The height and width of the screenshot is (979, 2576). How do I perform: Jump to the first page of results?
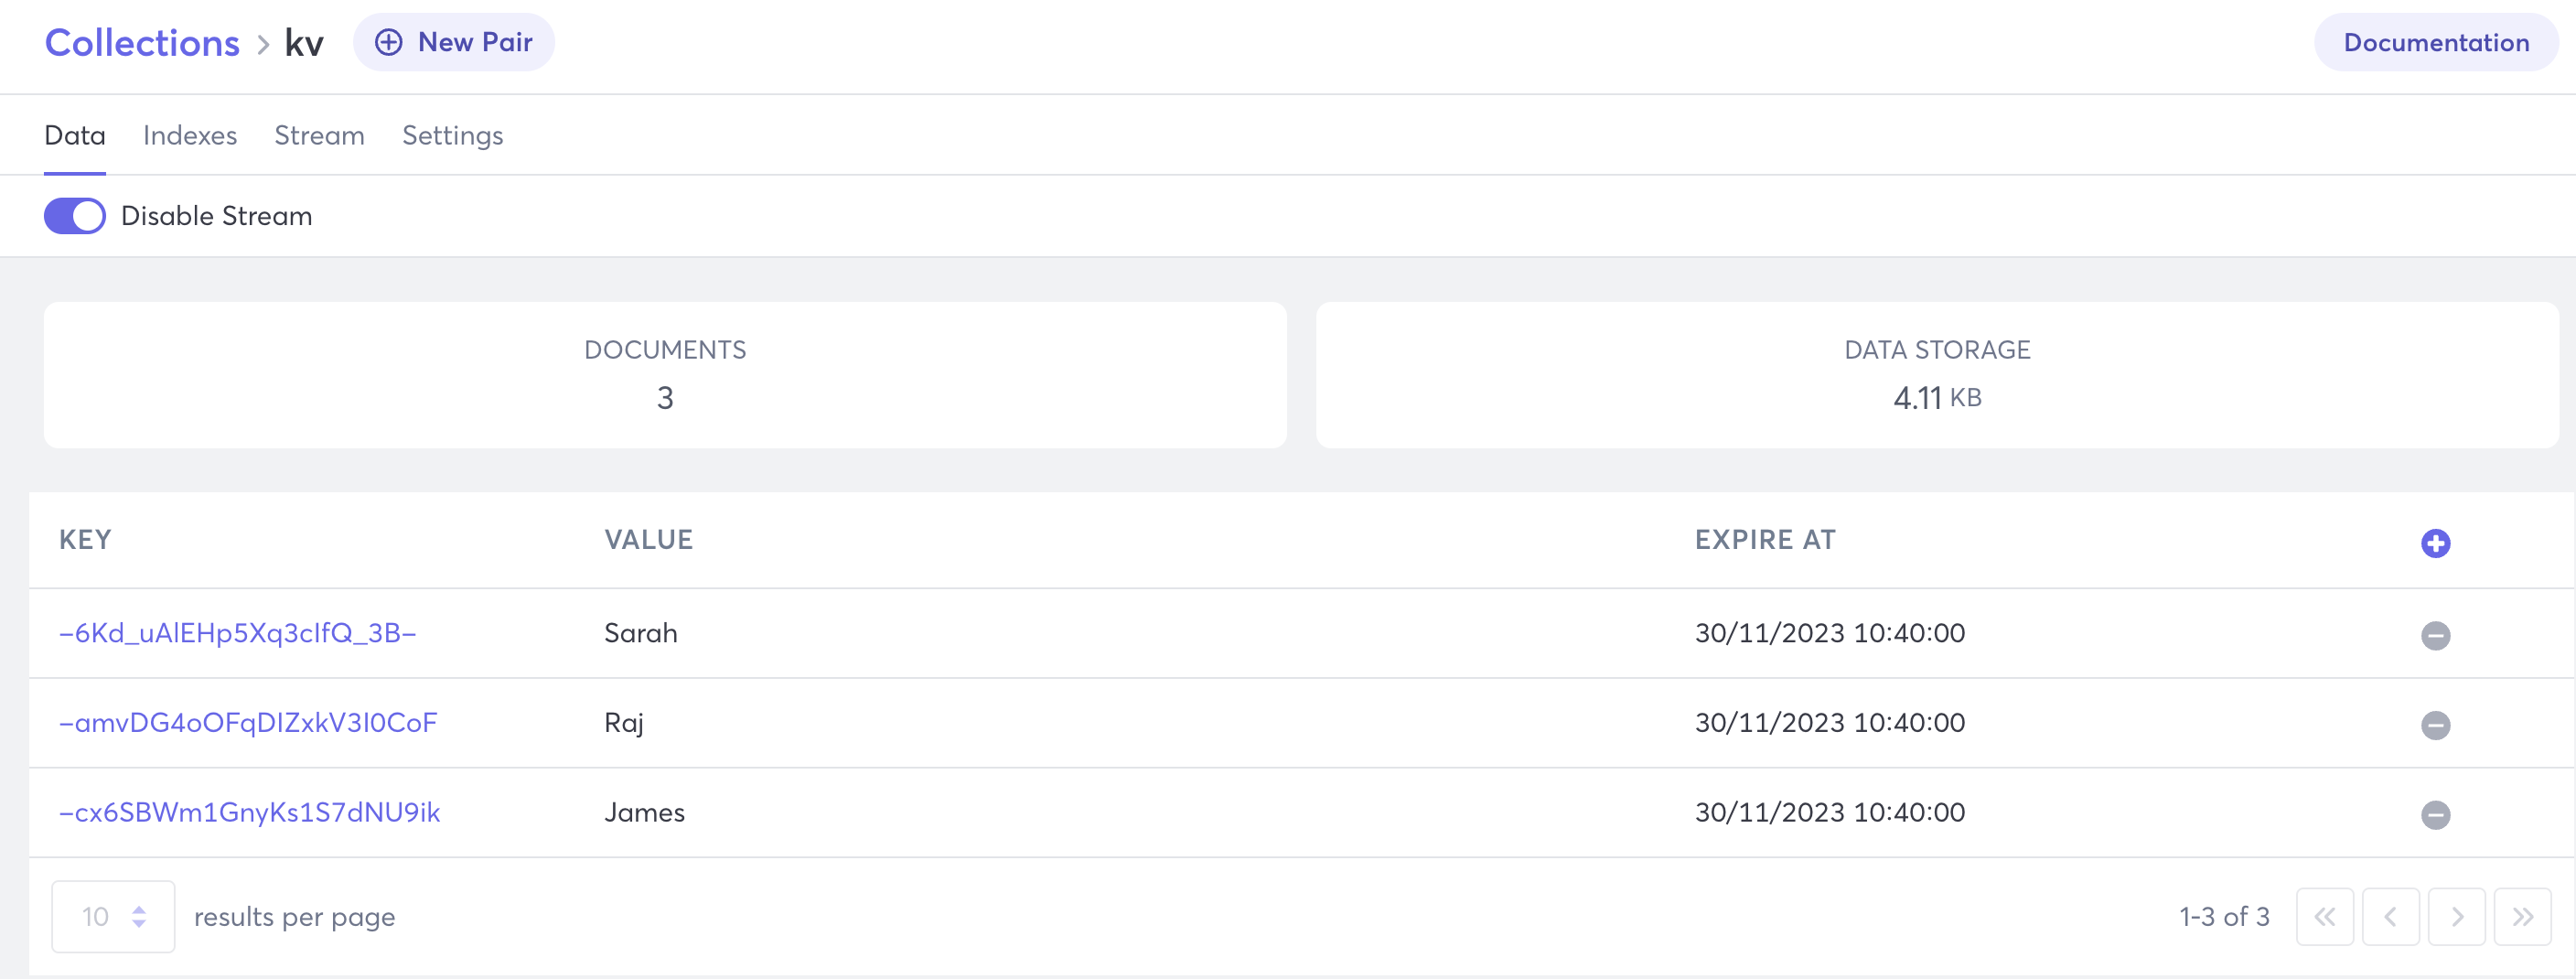click(2325, 916)
